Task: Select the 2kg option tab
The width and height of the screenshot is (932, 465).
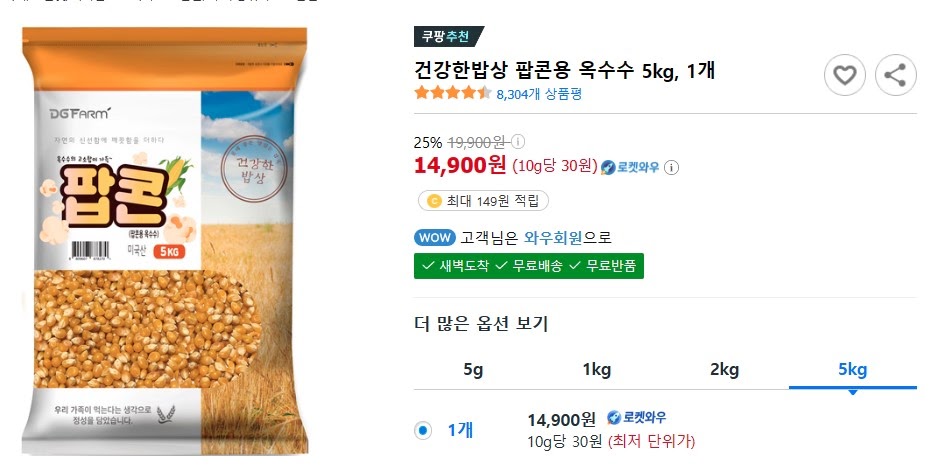Action: [724, 370]
